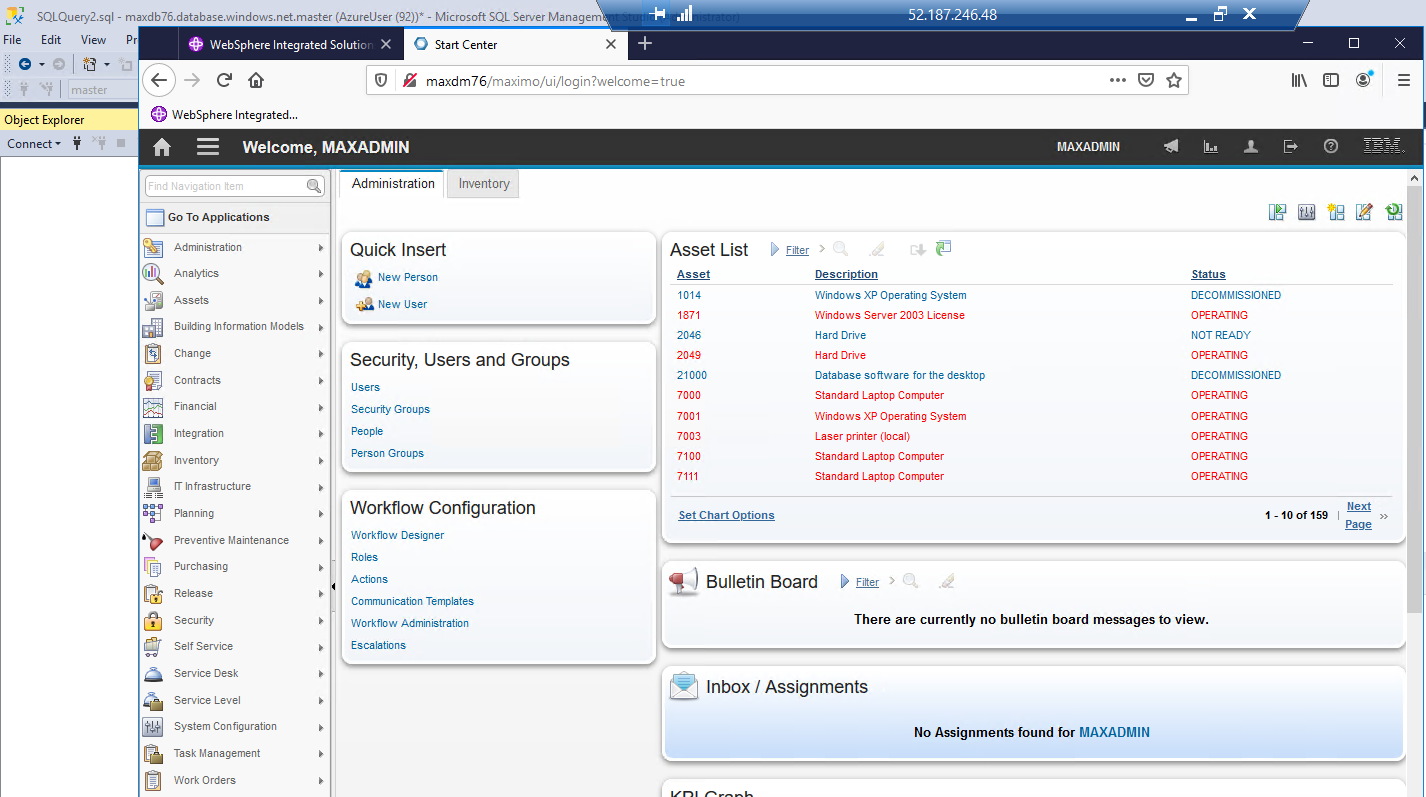Open Firefox application menu
1426x797 pixels.
(1404, 81)
